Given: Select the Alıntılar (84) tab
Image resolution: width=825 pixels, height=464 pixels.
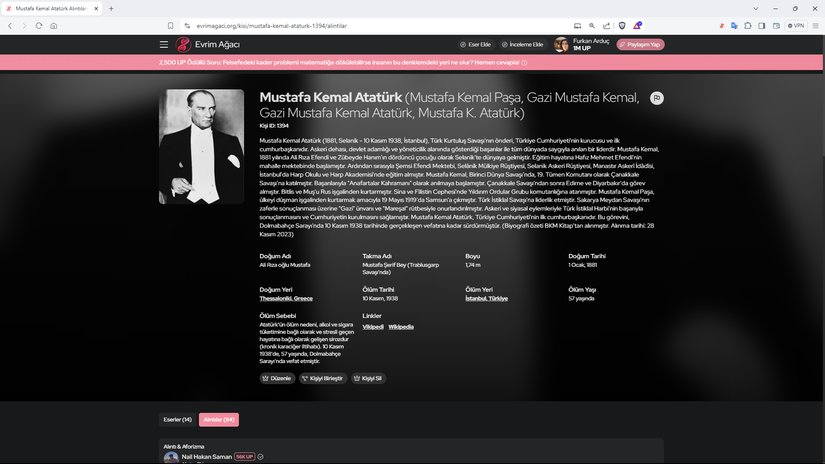Looking at the screenshot, I should pos(218,420).
